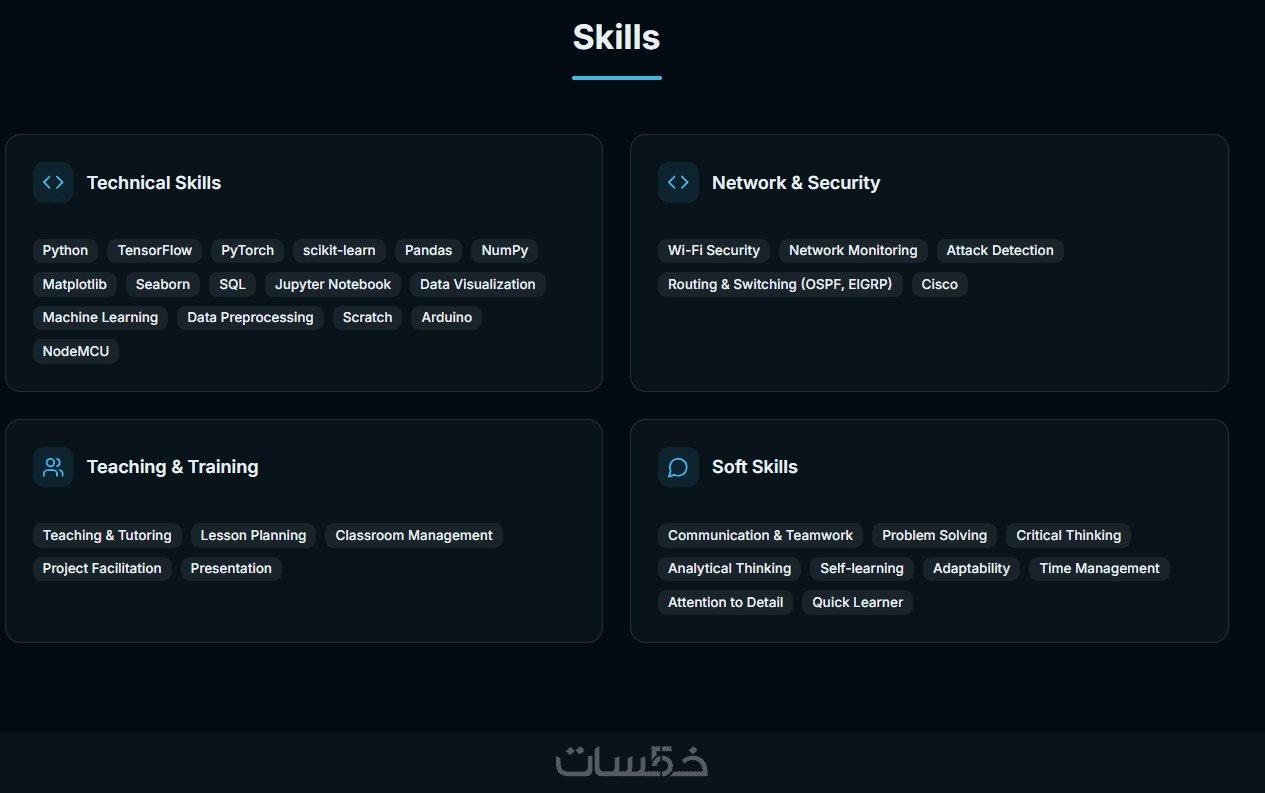Click the Quick Learner badge
The width and height of the screenshot is (1265, 793).
[857, 603]
